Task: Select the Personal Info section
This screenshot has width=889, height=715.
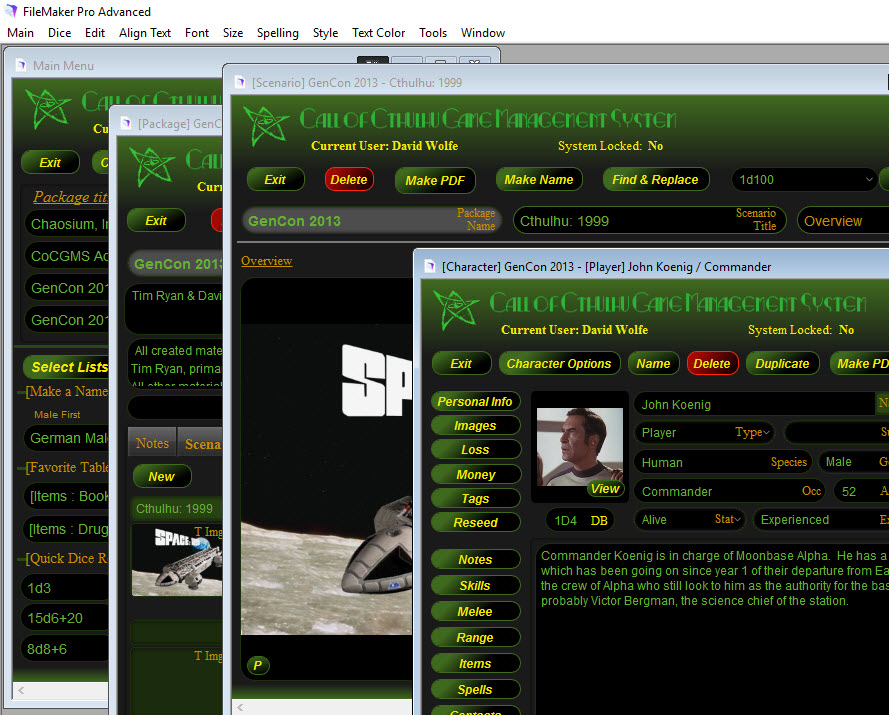Action: (x=475, y=401)
